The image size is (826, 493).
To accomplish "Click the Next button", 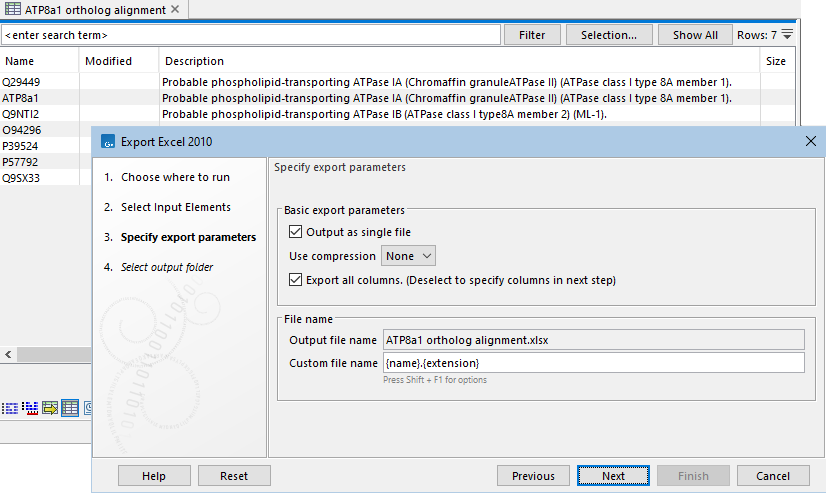I will [x=613, y=476].
